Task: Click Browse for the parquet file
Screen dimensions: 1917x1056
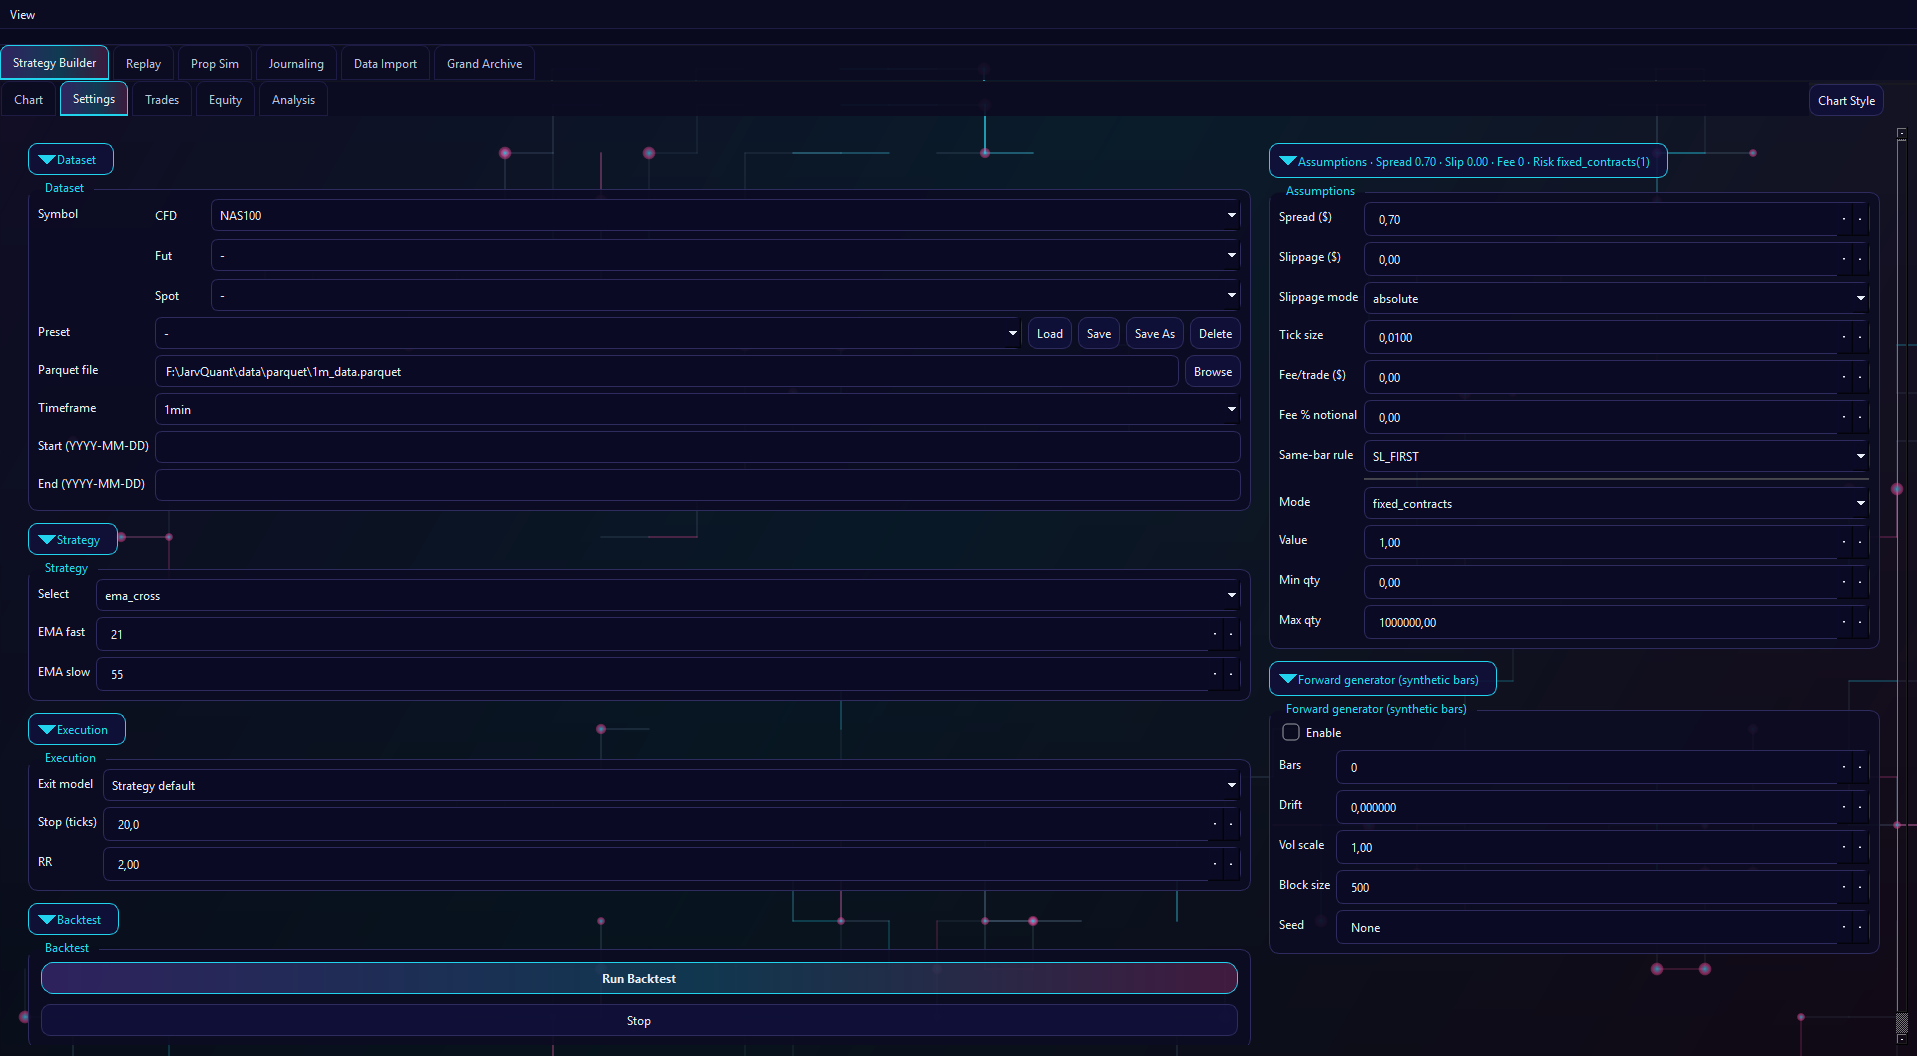Action: pyautogui.click(x=1212, y=372)
